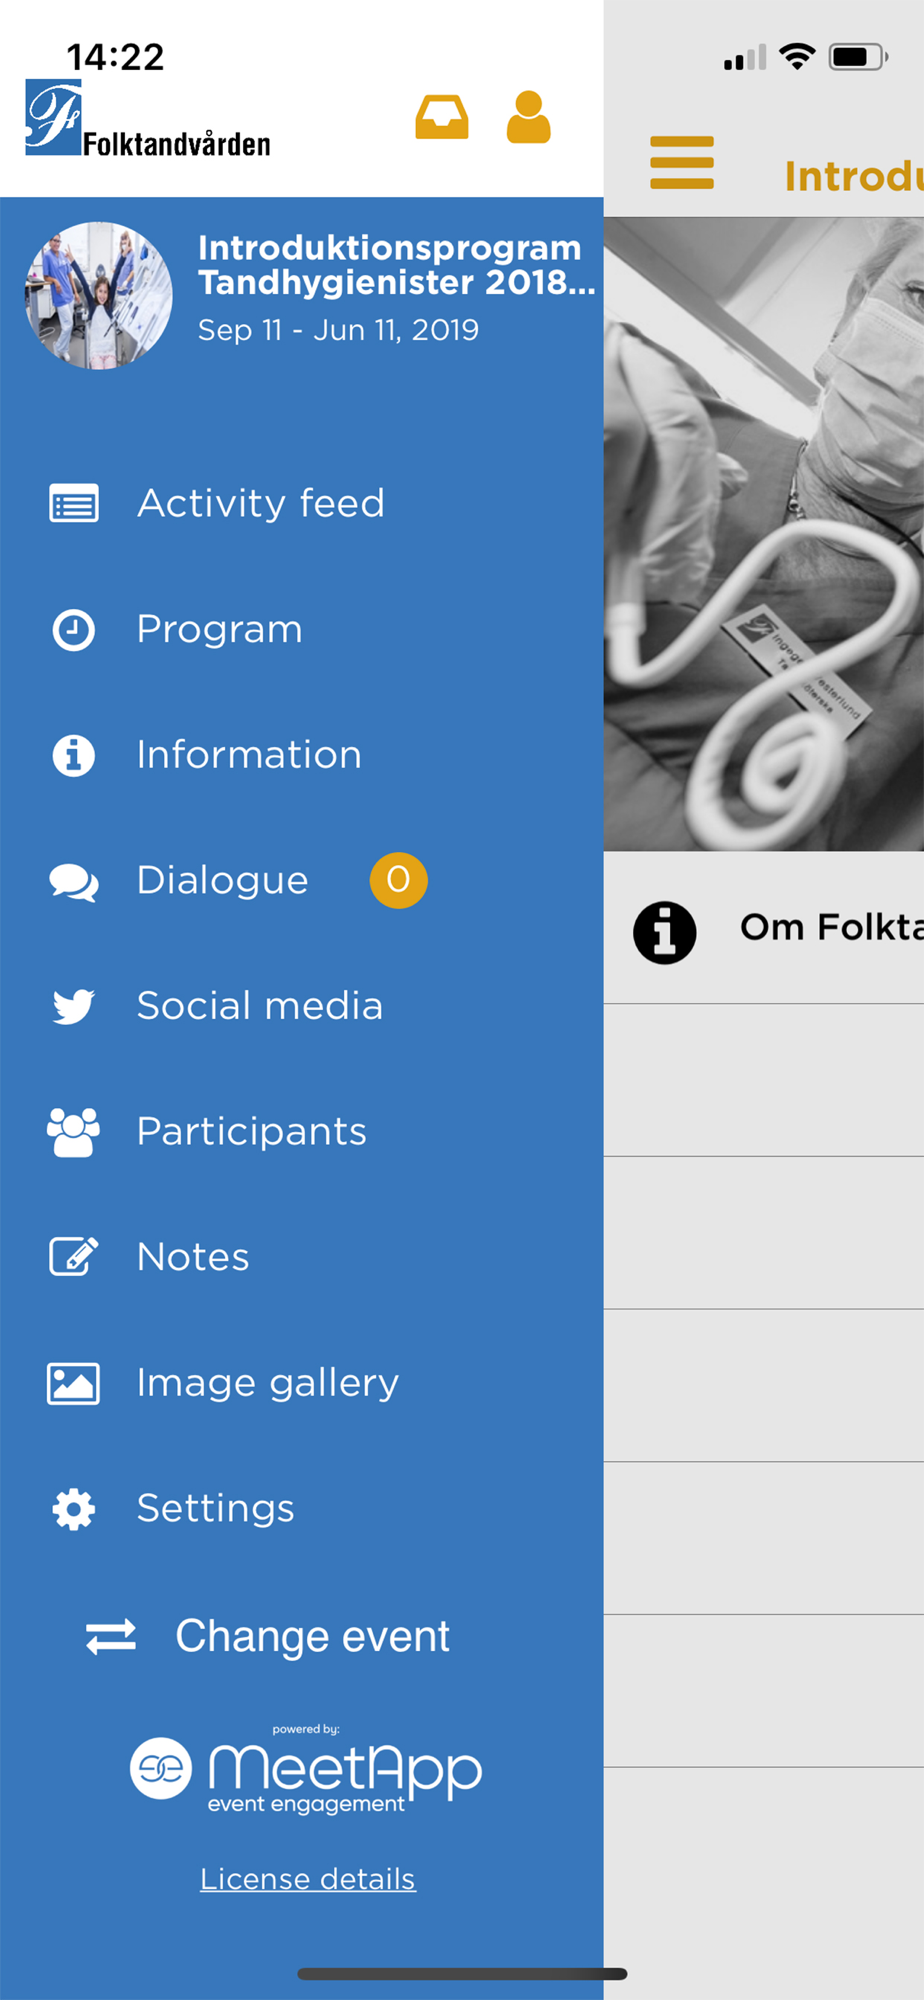The height and width of the screenshot is (2000, 924).
Task: Tap the MeetApp event engagement logo
Action: [306, 1770]
